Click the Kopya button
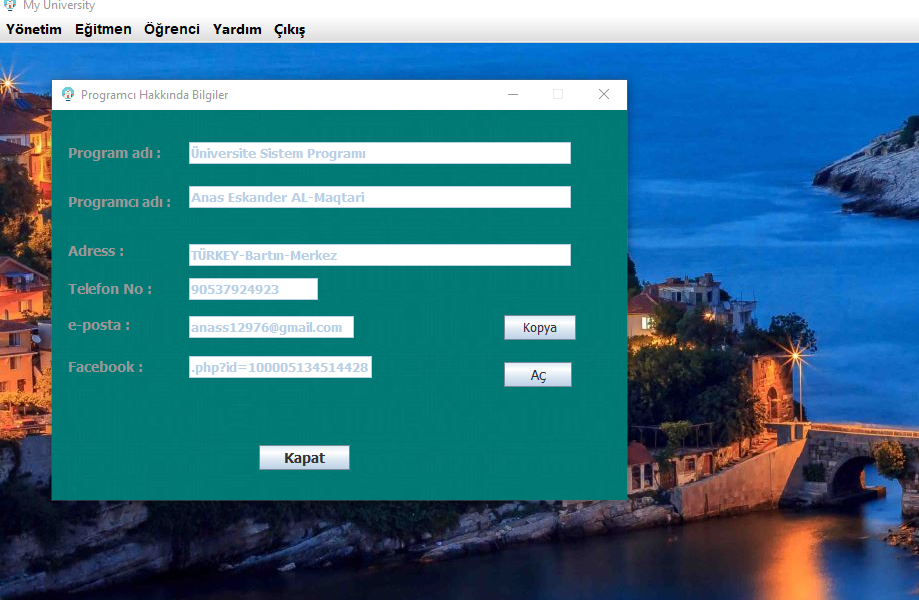The width and height of the screenshot is (919, 600). (x=539, y=327)
